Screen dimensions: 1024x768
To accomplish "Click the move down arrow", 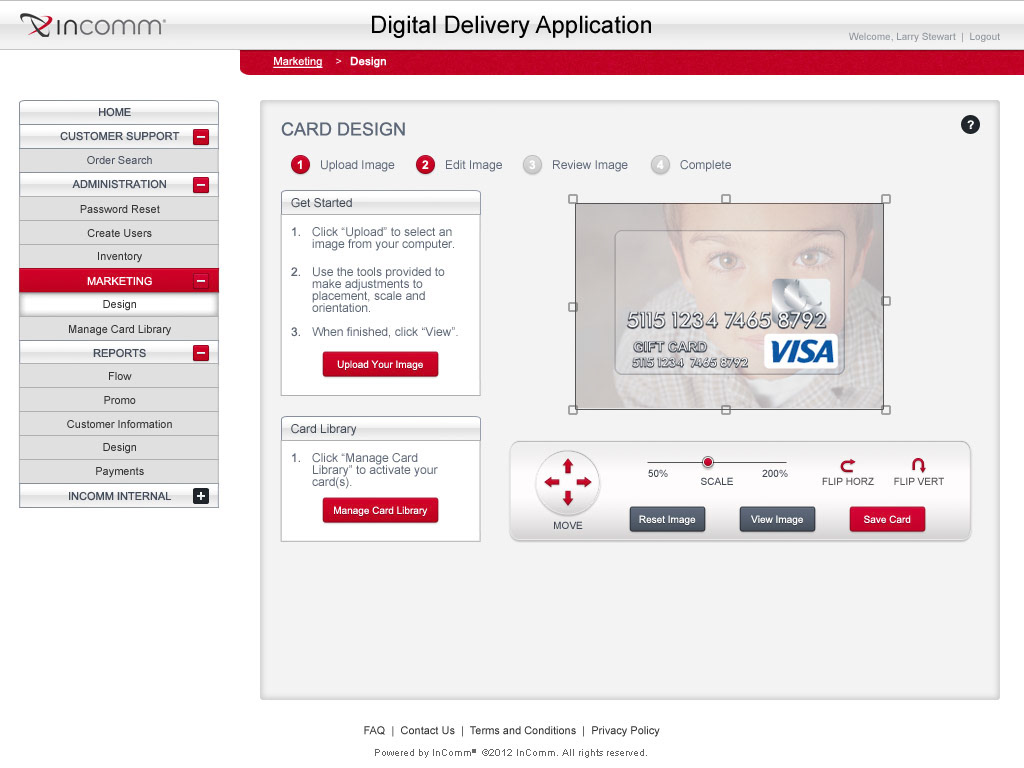I will (568, 498).
